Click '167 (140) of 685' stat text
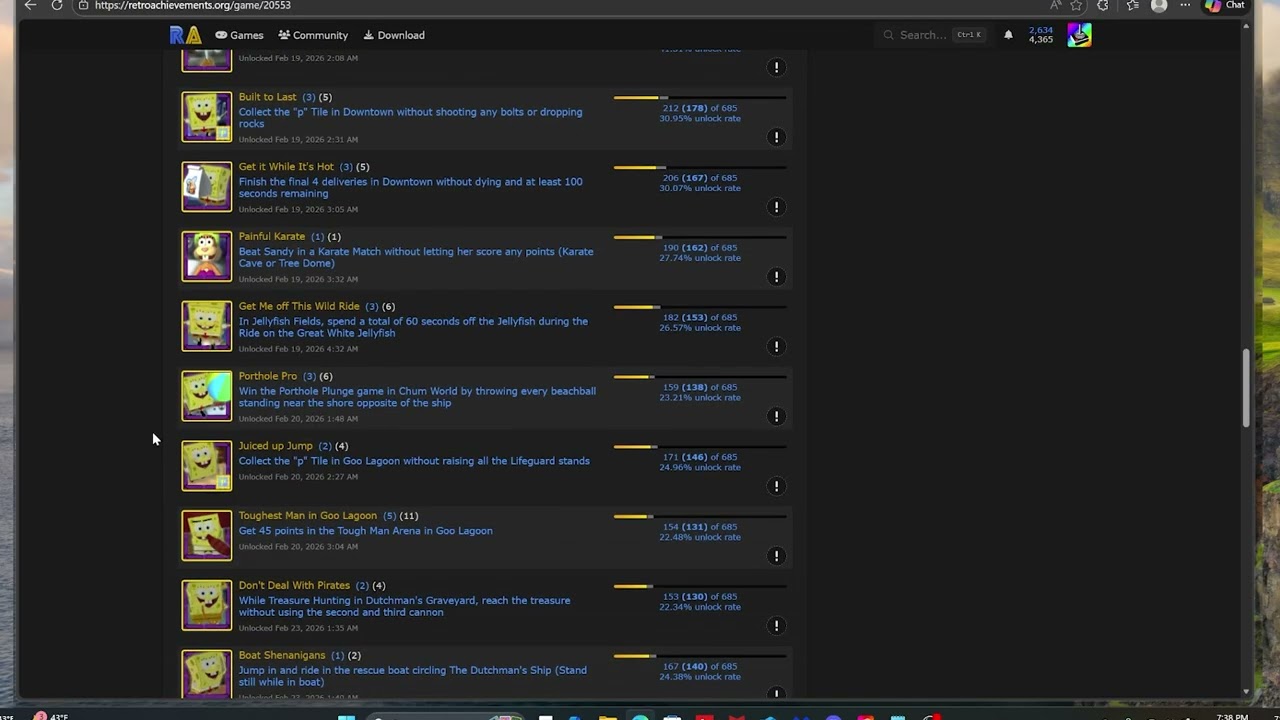This screenshot has width=1280, height=720. pyautogui.click(x=700, y=666)
